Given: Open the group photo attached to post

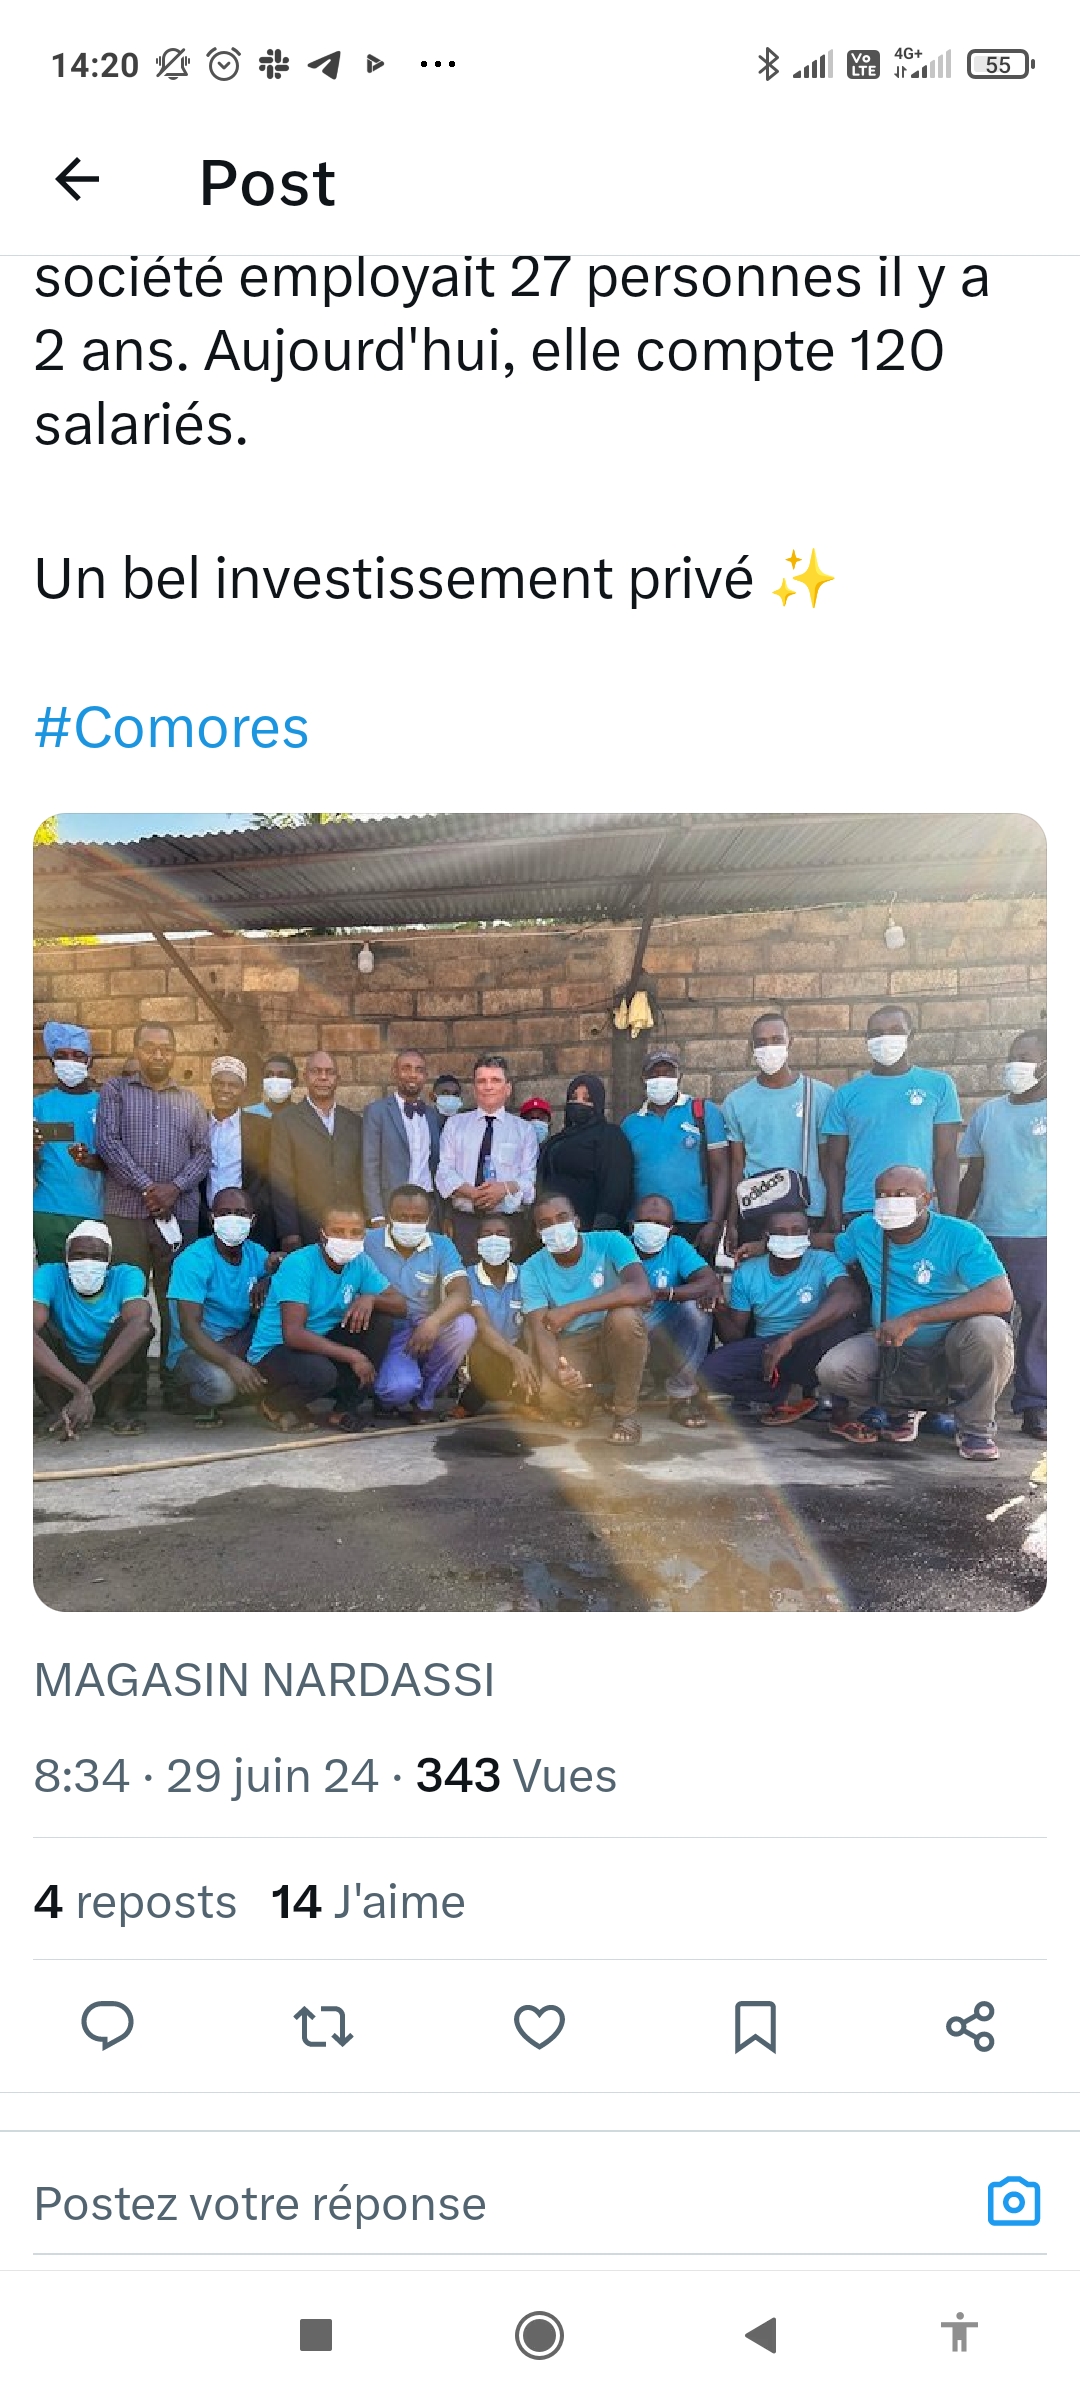Looking at the screenshot, I should (x=540, y=1212).
